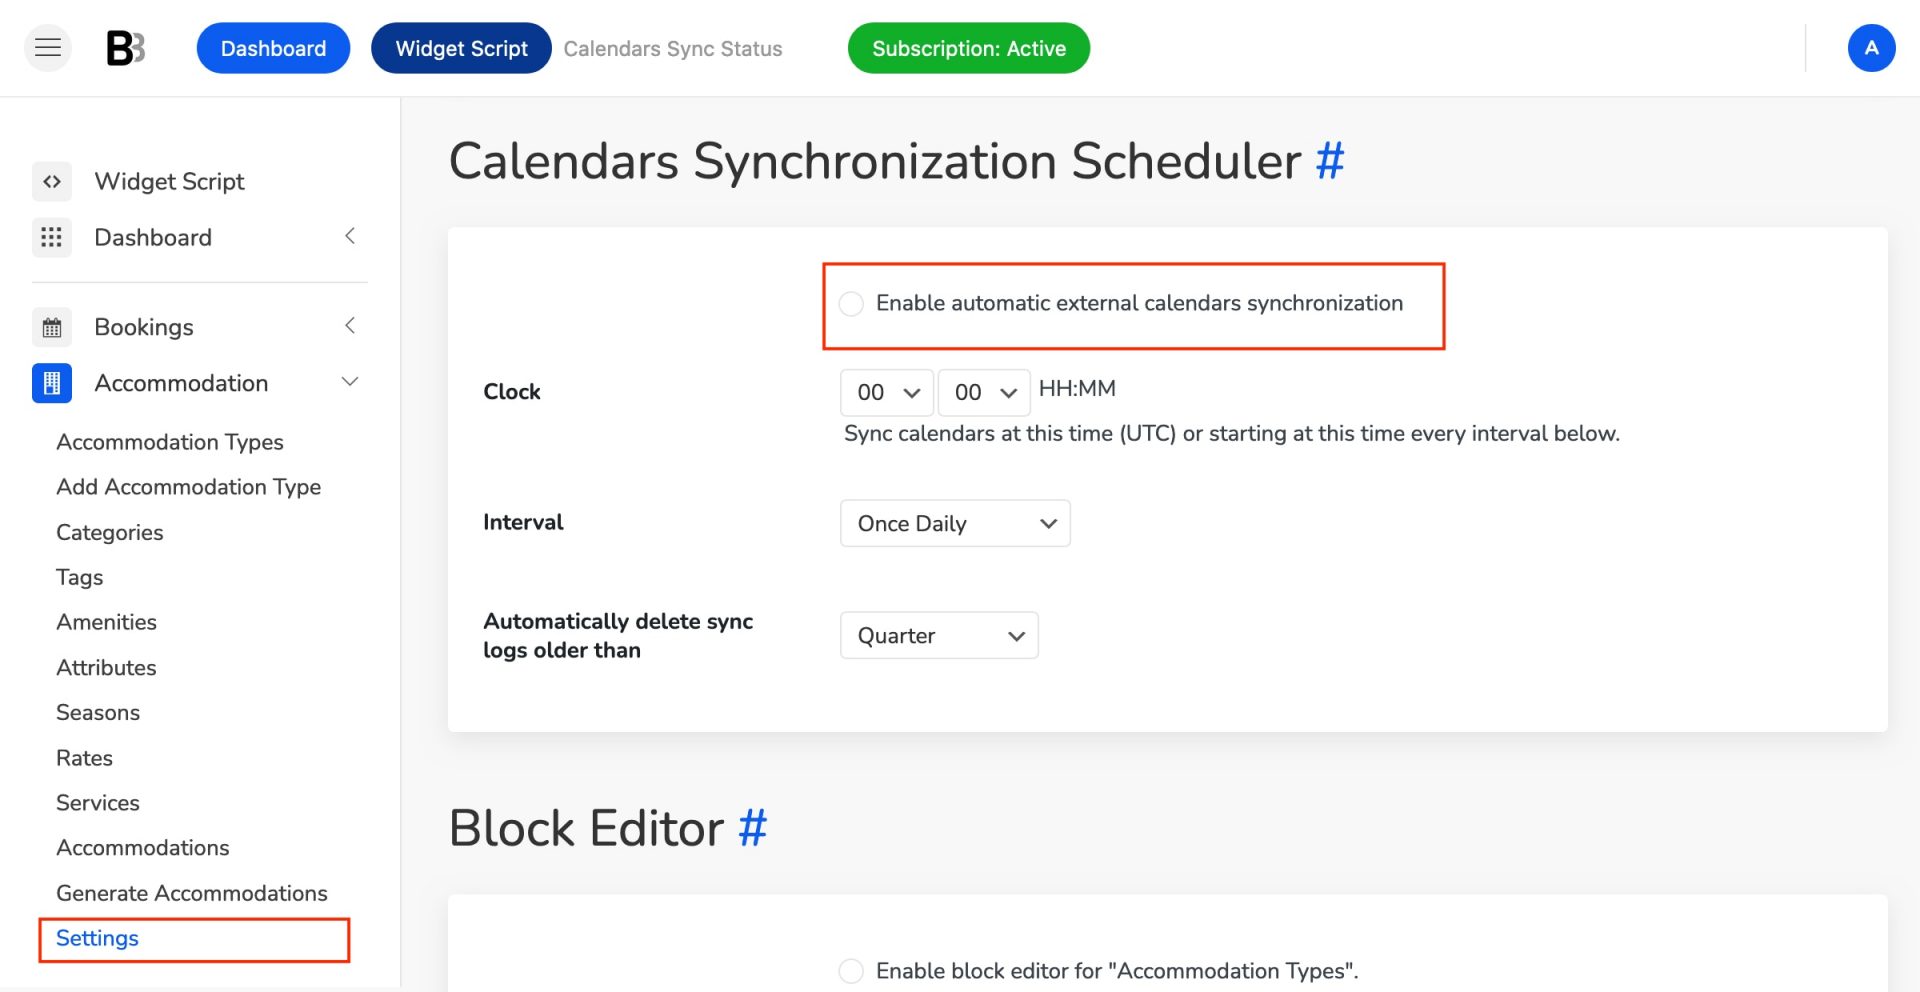This screenshot has height=992, width=1920.
Task: Open the hamburger navigation menu
Action: point(47,47)
